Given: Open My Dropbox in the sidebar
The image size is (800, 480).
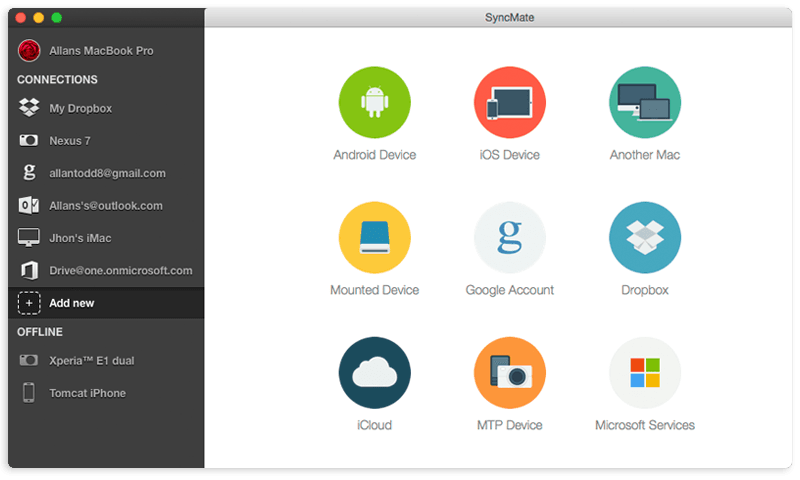Looking at the screenshot, I should 80,108.
